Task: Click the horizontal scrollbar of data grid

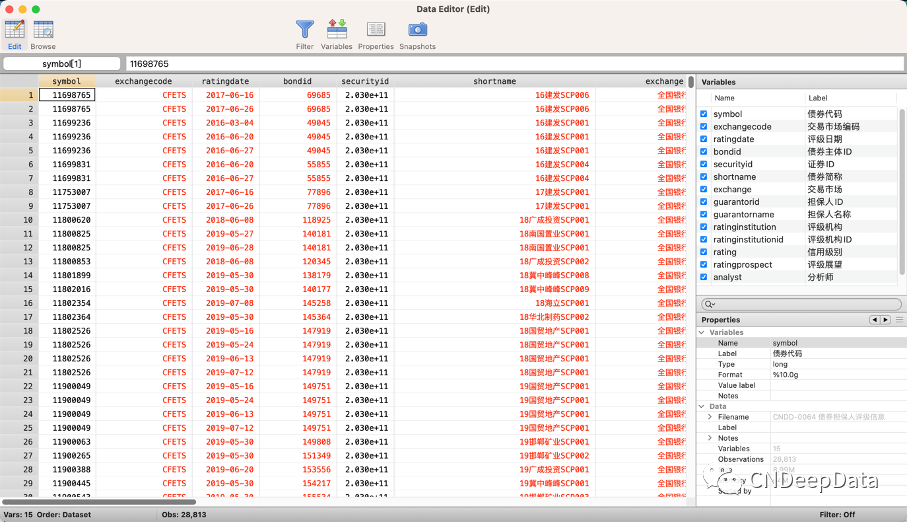Action: coord(99,502)
